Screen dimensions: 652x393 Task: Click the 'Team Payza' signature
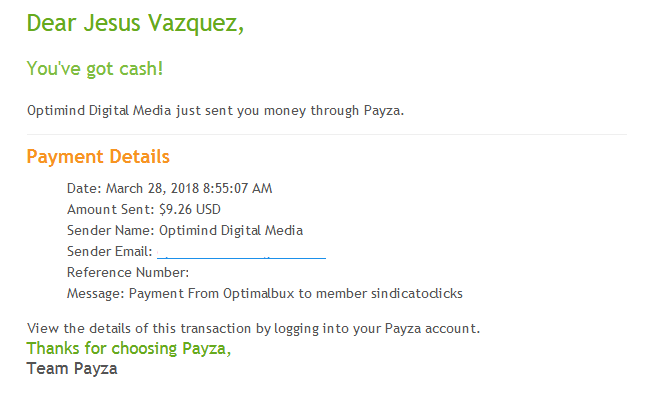(x=72, y=369)
